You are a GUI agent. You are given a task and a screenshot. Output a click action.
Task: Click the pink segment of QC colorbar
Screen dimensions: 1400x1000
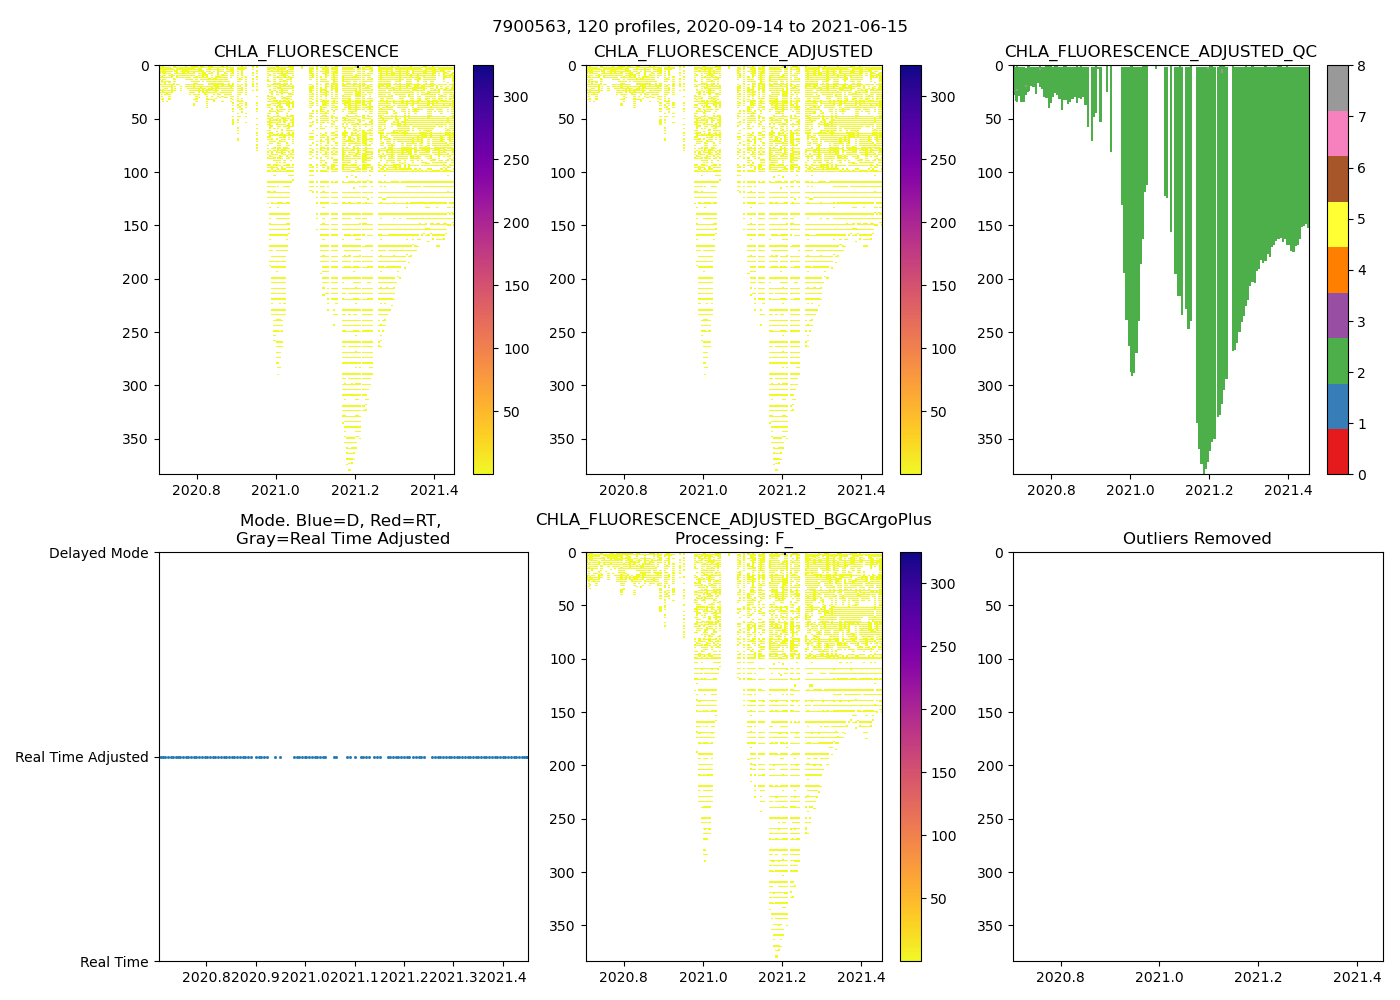pos(1337,133)
